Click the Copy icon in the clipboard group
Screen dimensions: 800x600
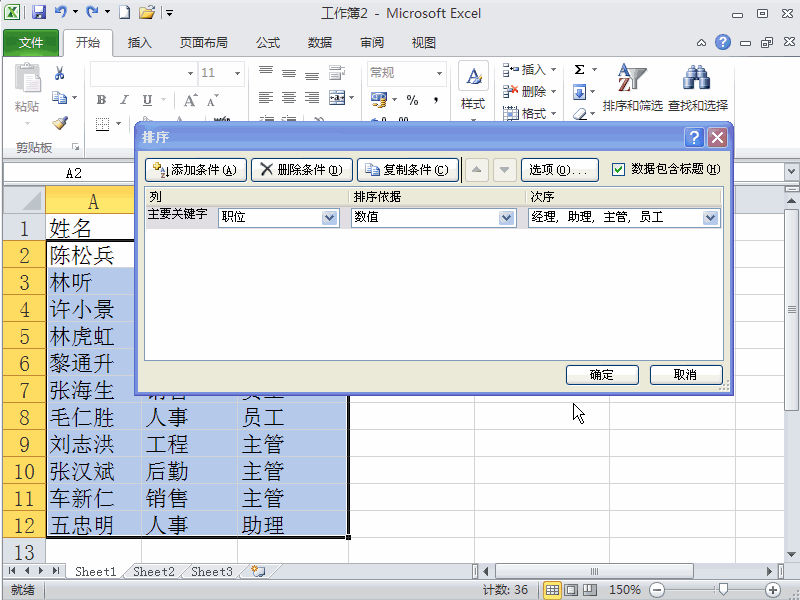[59, 97]
